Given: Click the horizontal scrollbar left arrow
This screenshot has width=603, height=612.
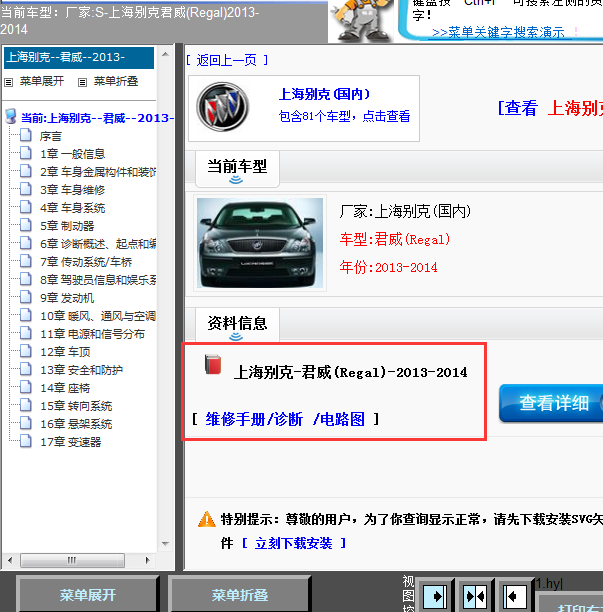Looking at the screenshot, I should tap(10, 560).
